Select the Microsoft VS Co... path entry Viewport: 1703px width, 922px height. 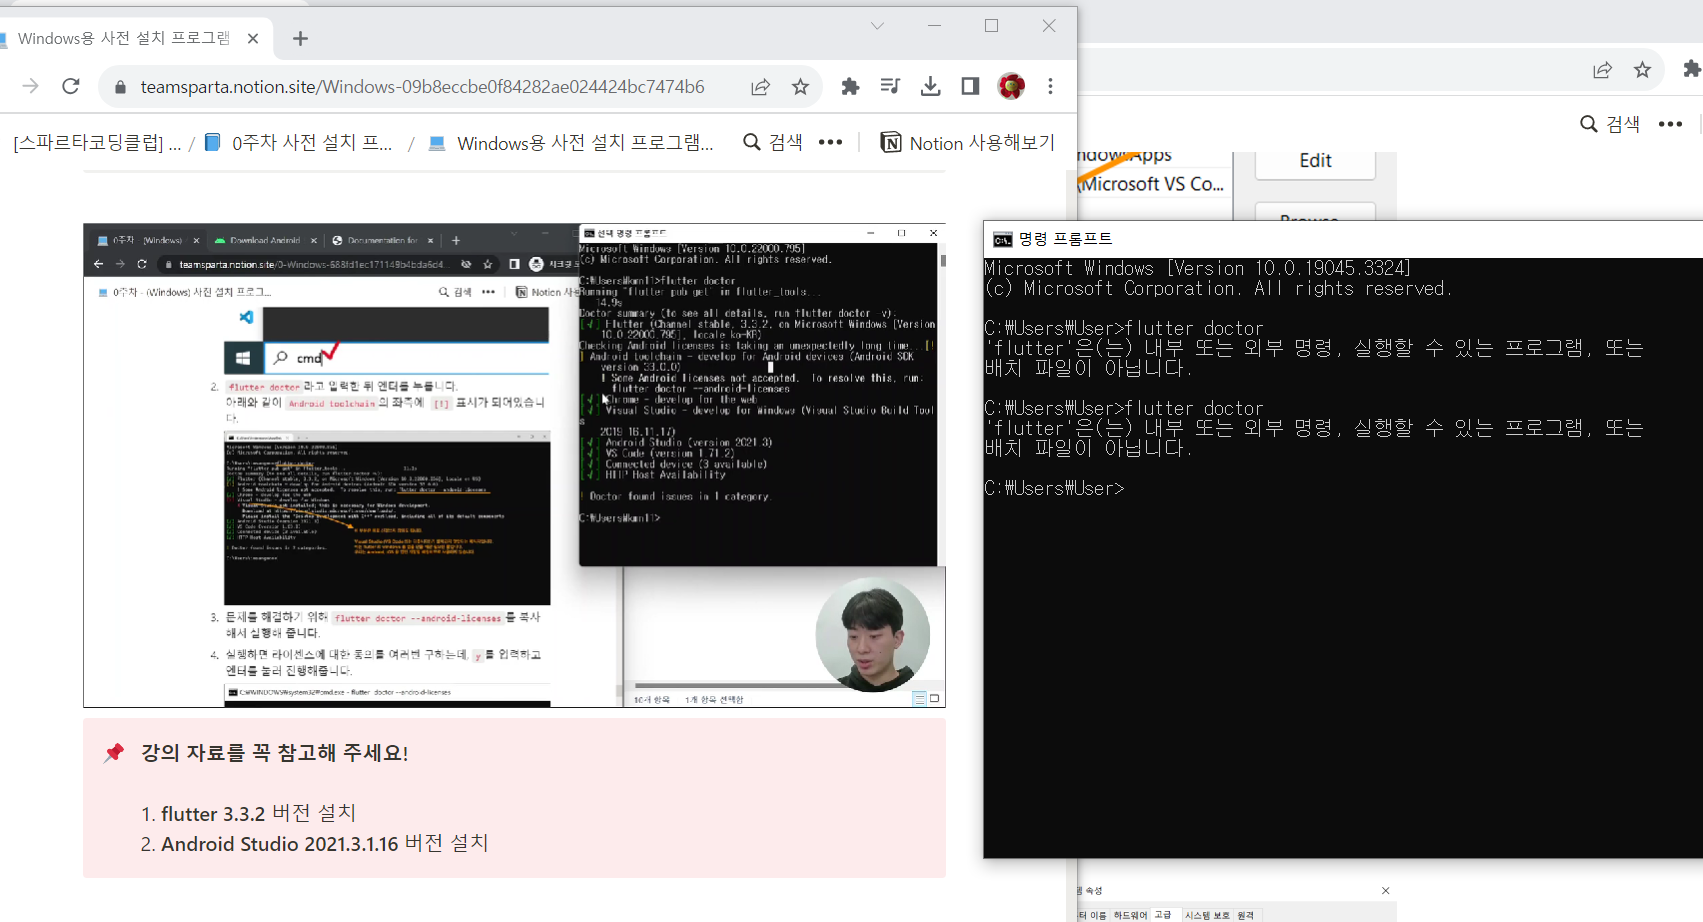(x=1152, y=184)
